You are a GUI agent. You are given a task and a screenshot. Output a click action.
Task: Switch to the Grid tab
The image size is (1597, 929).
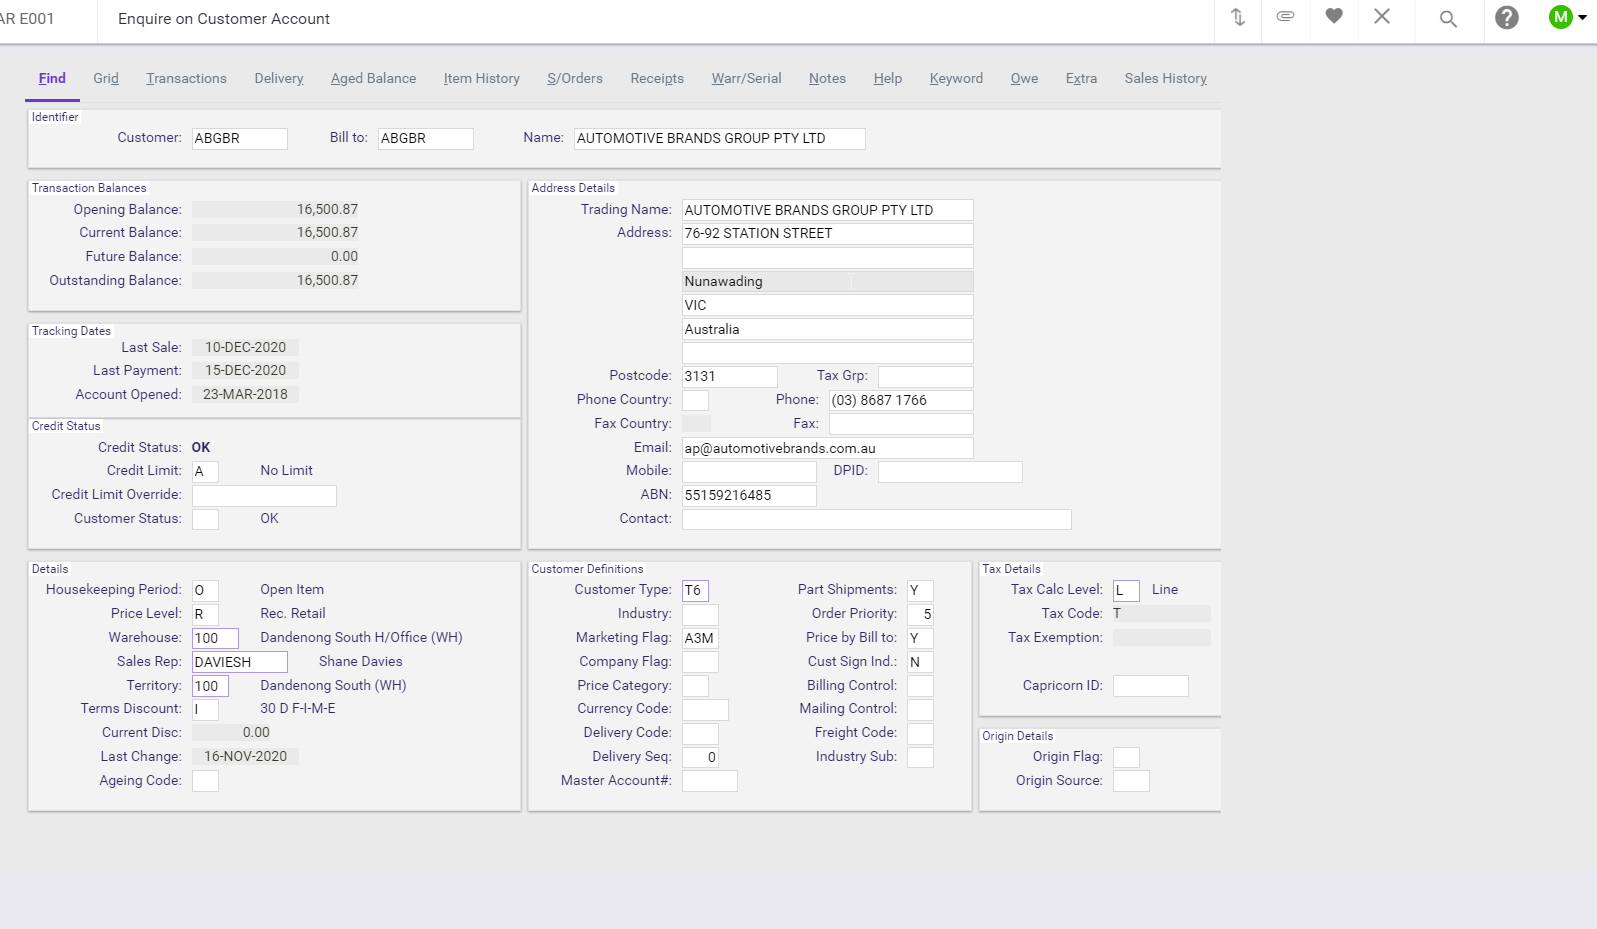click(x=106, y=78)
